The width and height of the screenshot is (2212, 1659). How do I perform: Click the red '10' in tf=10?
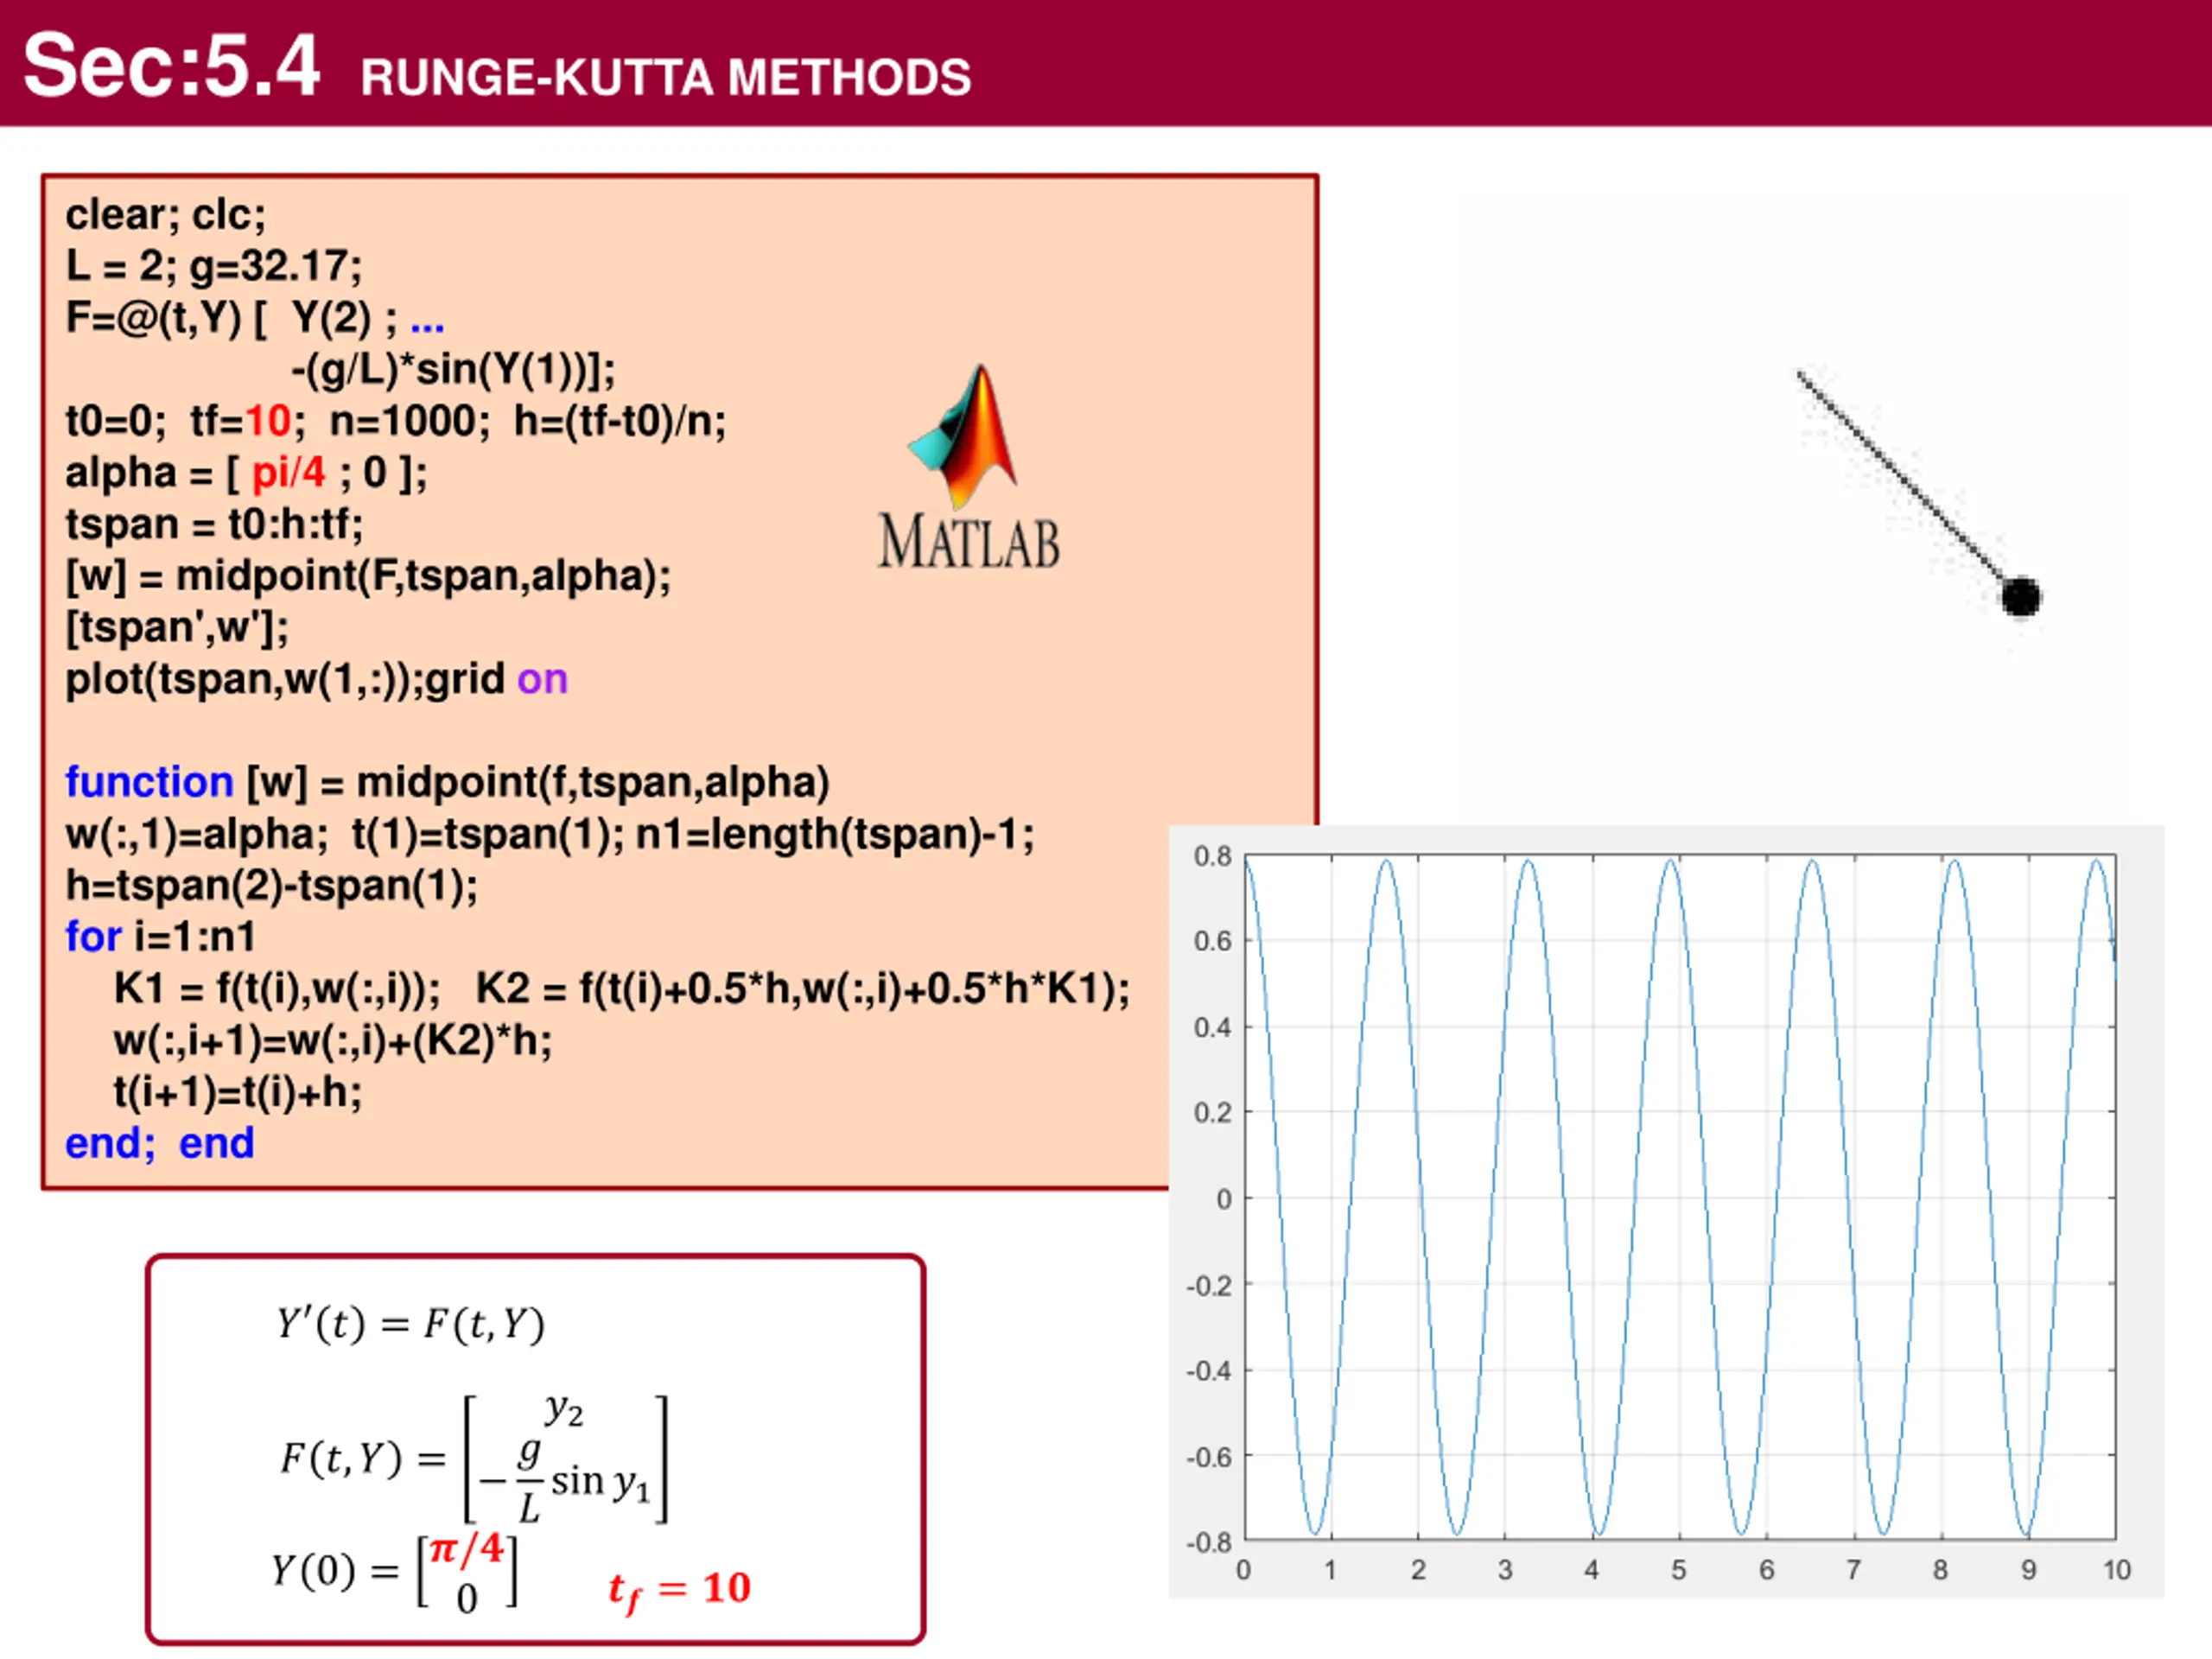[268, 421]
